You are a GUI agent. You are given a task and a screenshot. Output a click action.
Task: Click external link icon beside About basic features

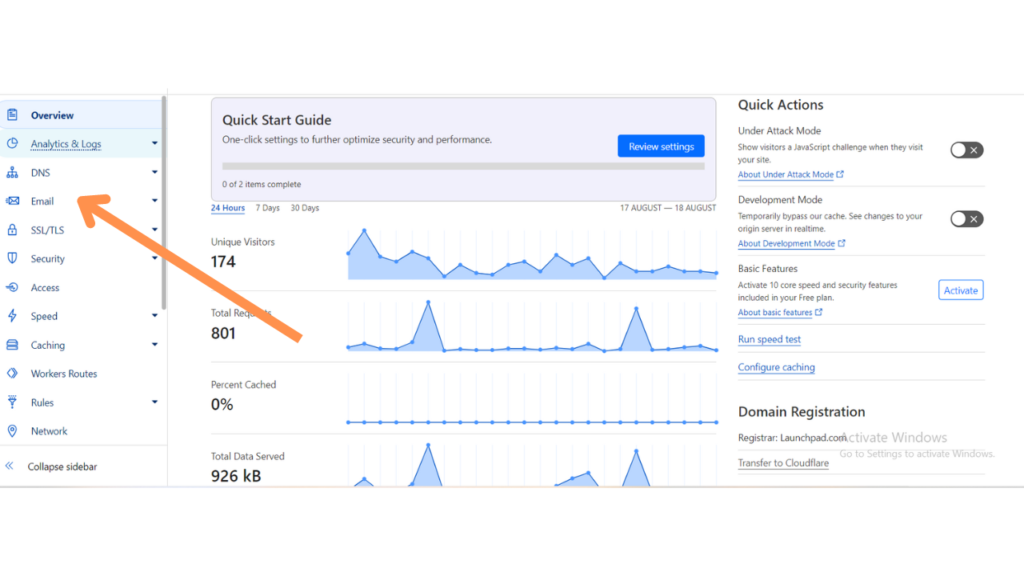tap(818, 312)
